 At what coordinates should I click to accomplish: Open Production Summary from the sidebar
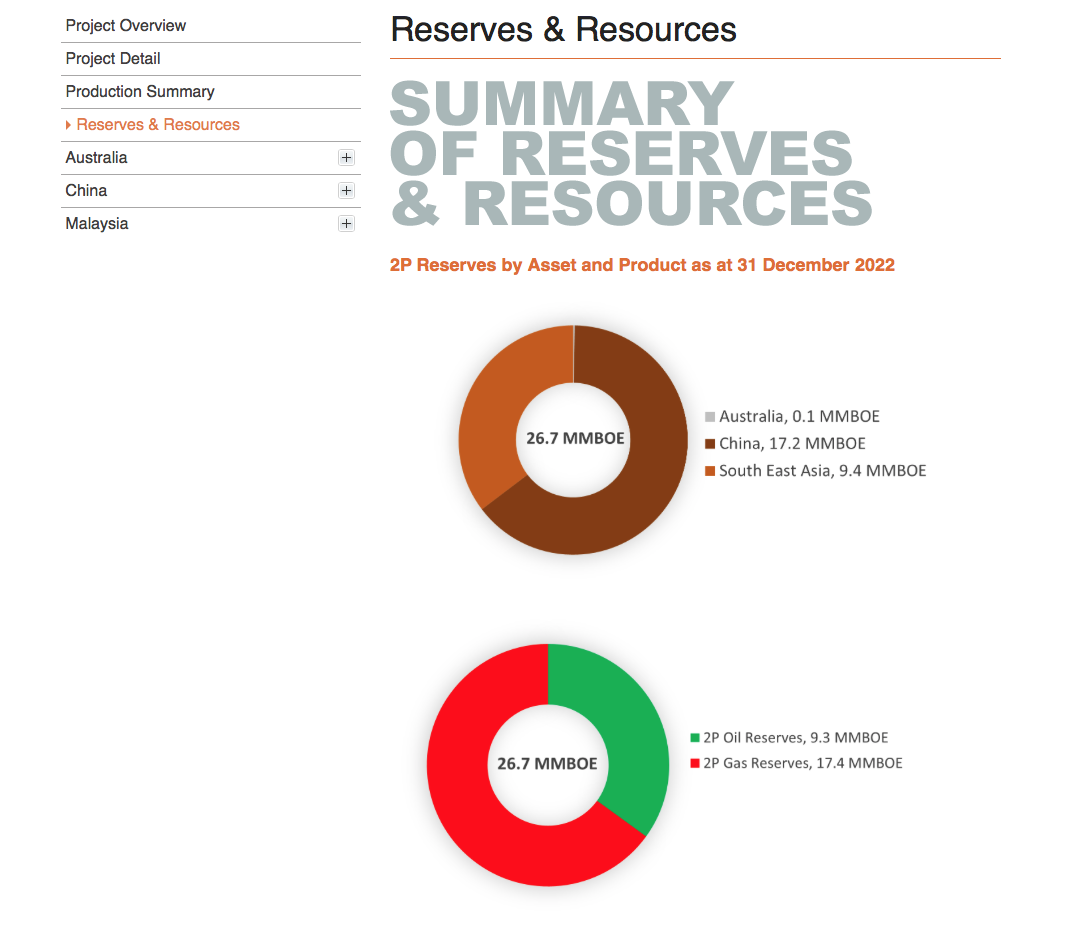(x=140, y=92)
